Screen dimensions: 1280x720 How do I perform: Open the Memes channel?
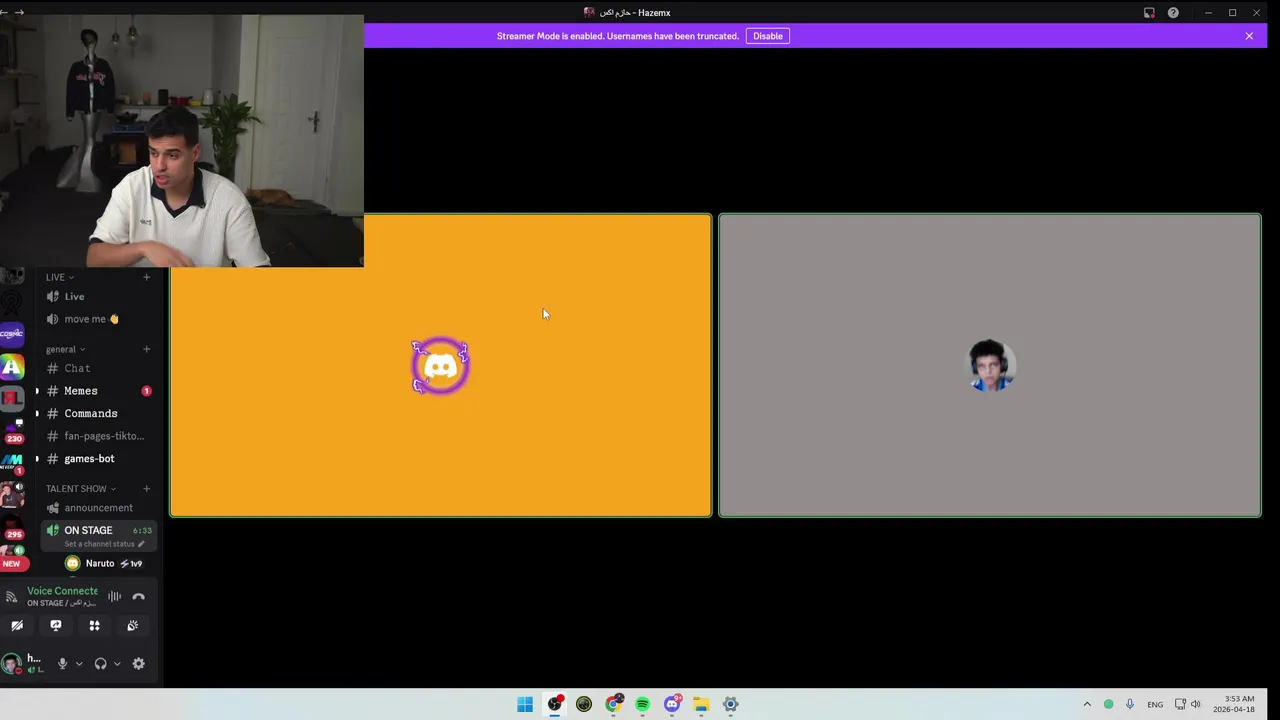98,391
